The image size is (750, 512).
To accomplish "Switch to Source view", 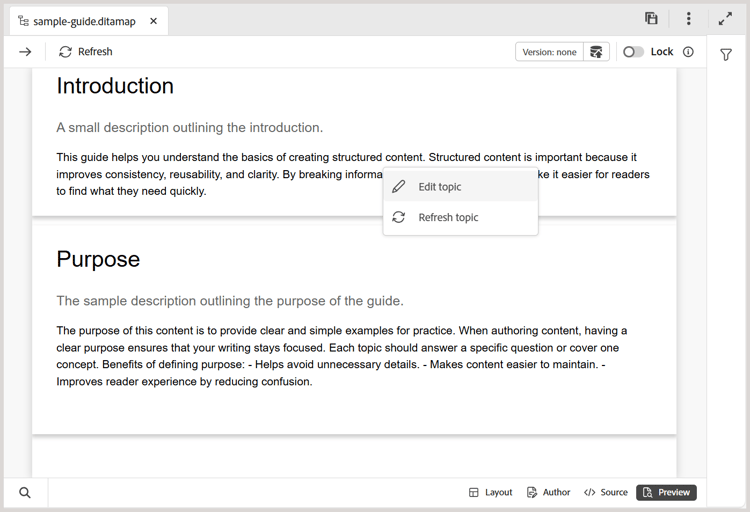I will [x=606, y=492].
